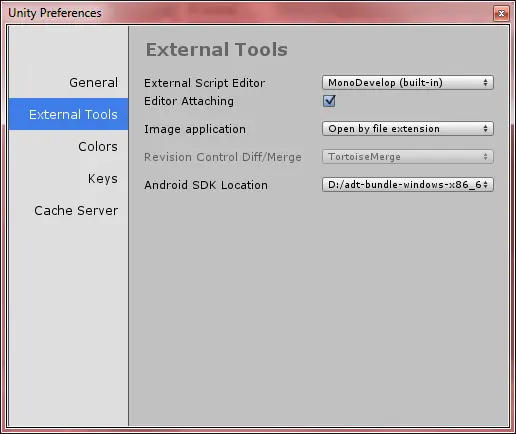Toggle the Editor Attaching checkbox
The width and height of the screenshot is (516, 434).
pos(329,101)
